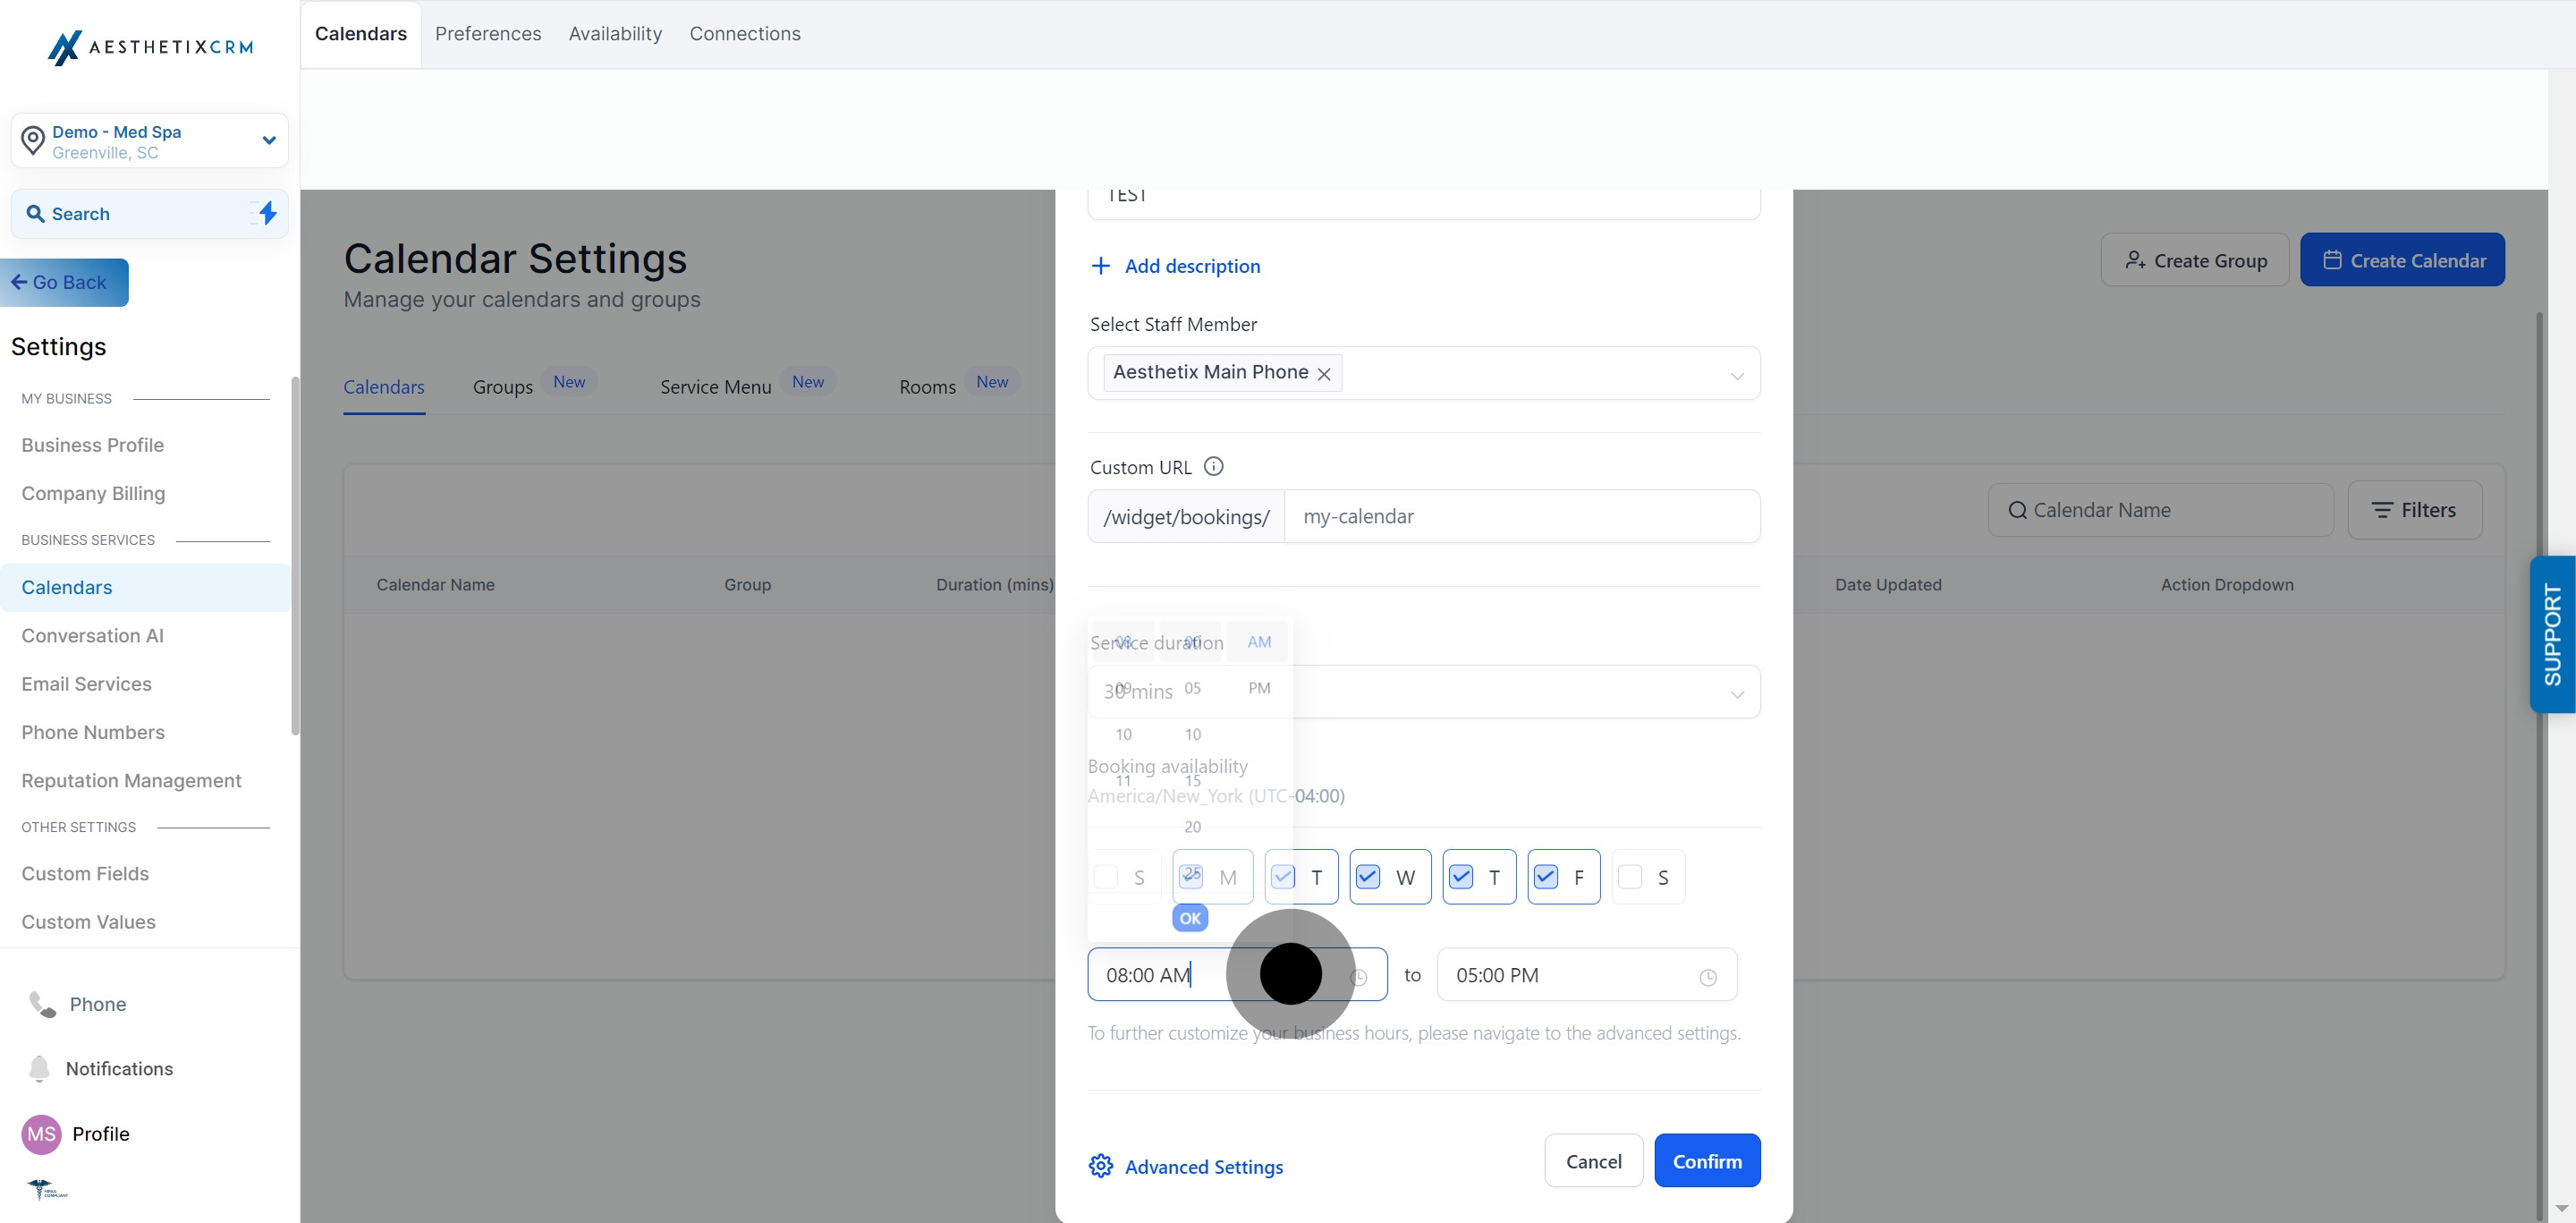Click the Phone handset icon

pos(42,1004)
